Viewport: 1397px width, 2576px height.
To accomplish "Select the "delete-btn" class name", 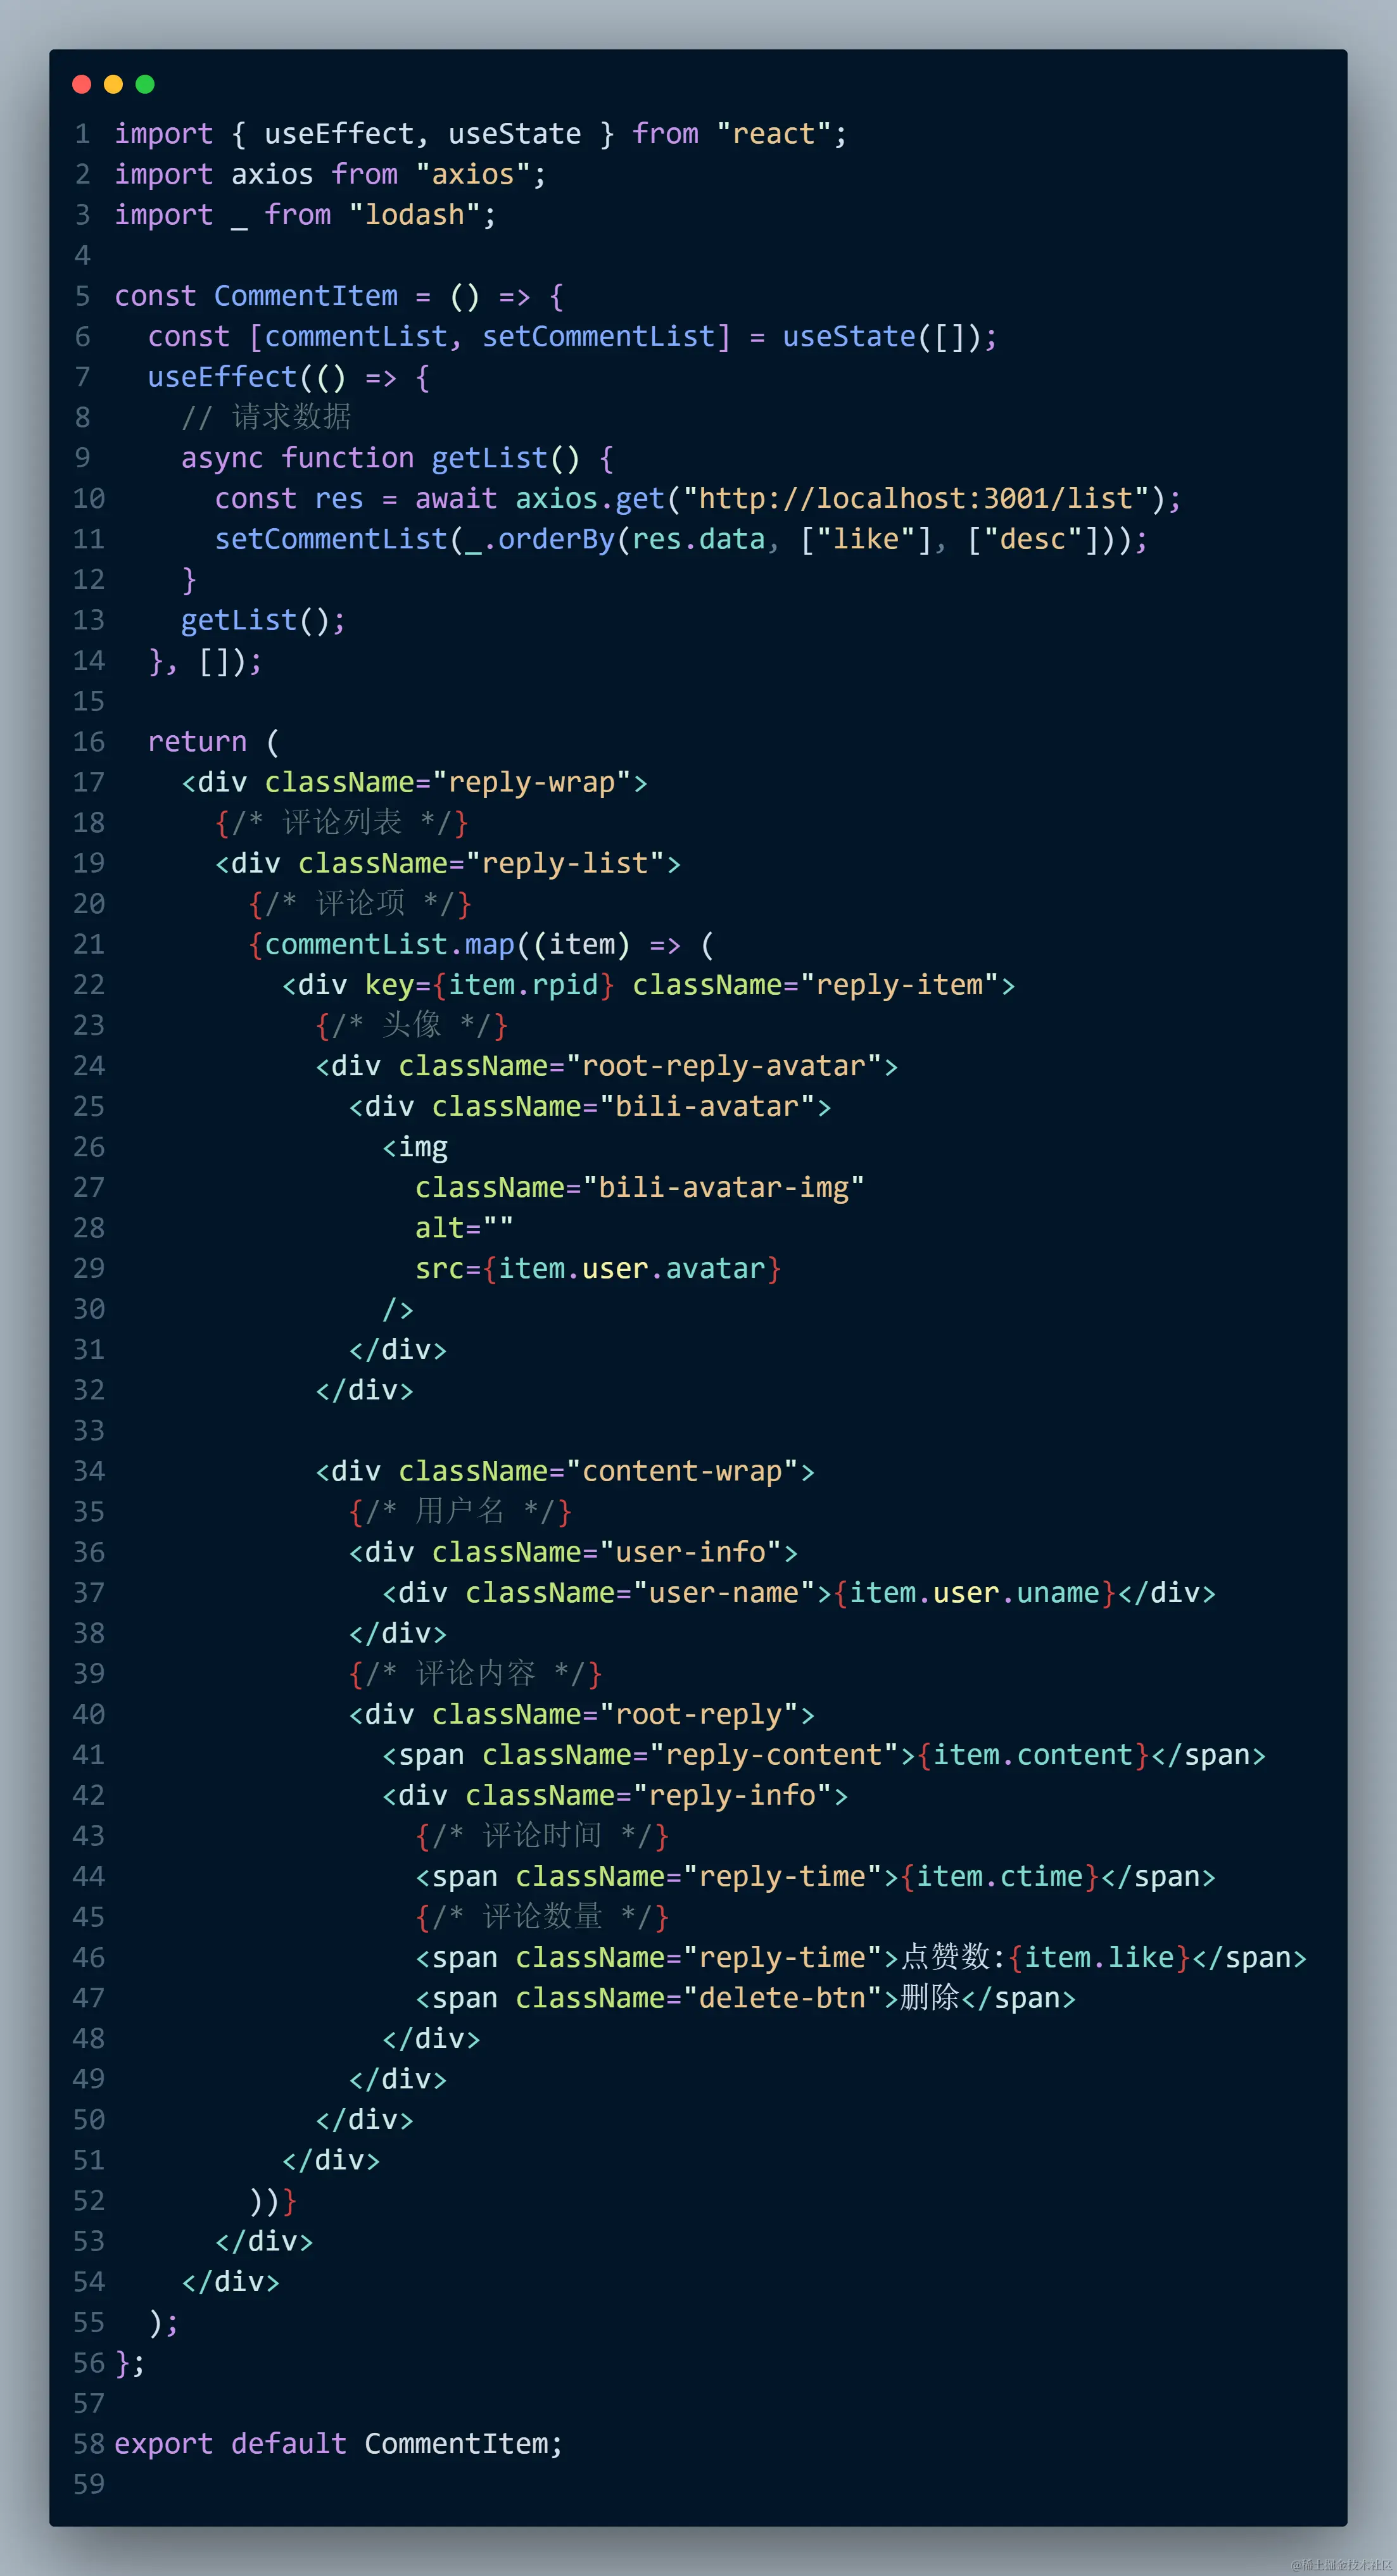I will point(782,1997).
